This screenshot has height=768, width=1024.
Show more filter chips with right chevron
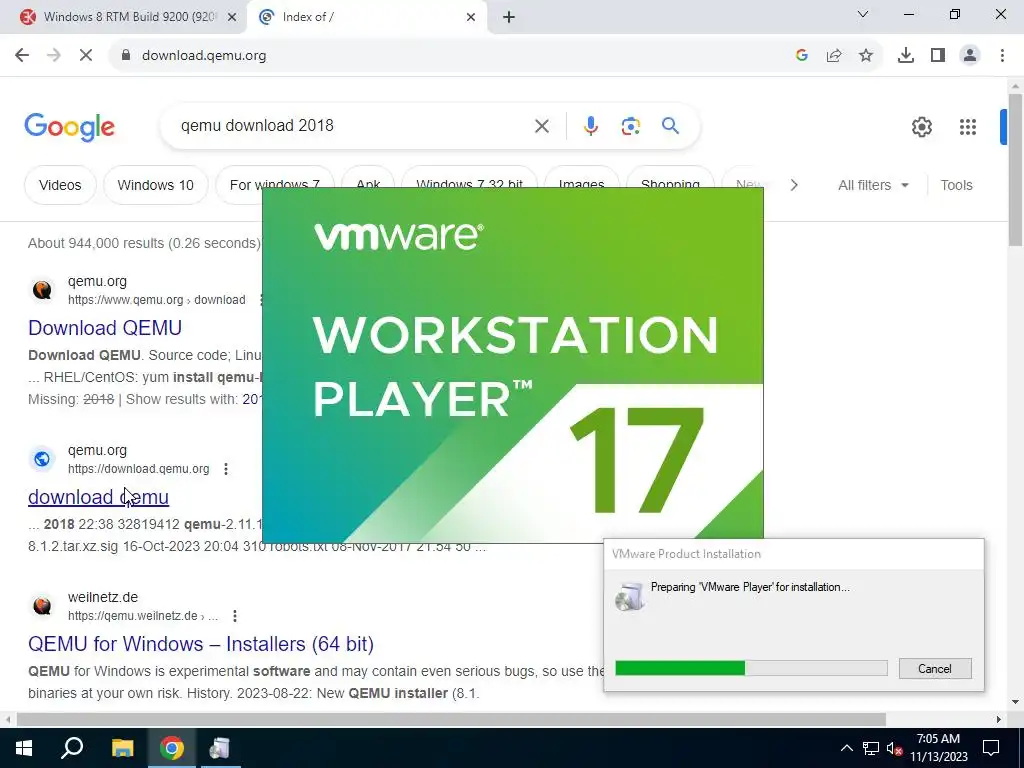click(x=793, y=185)
